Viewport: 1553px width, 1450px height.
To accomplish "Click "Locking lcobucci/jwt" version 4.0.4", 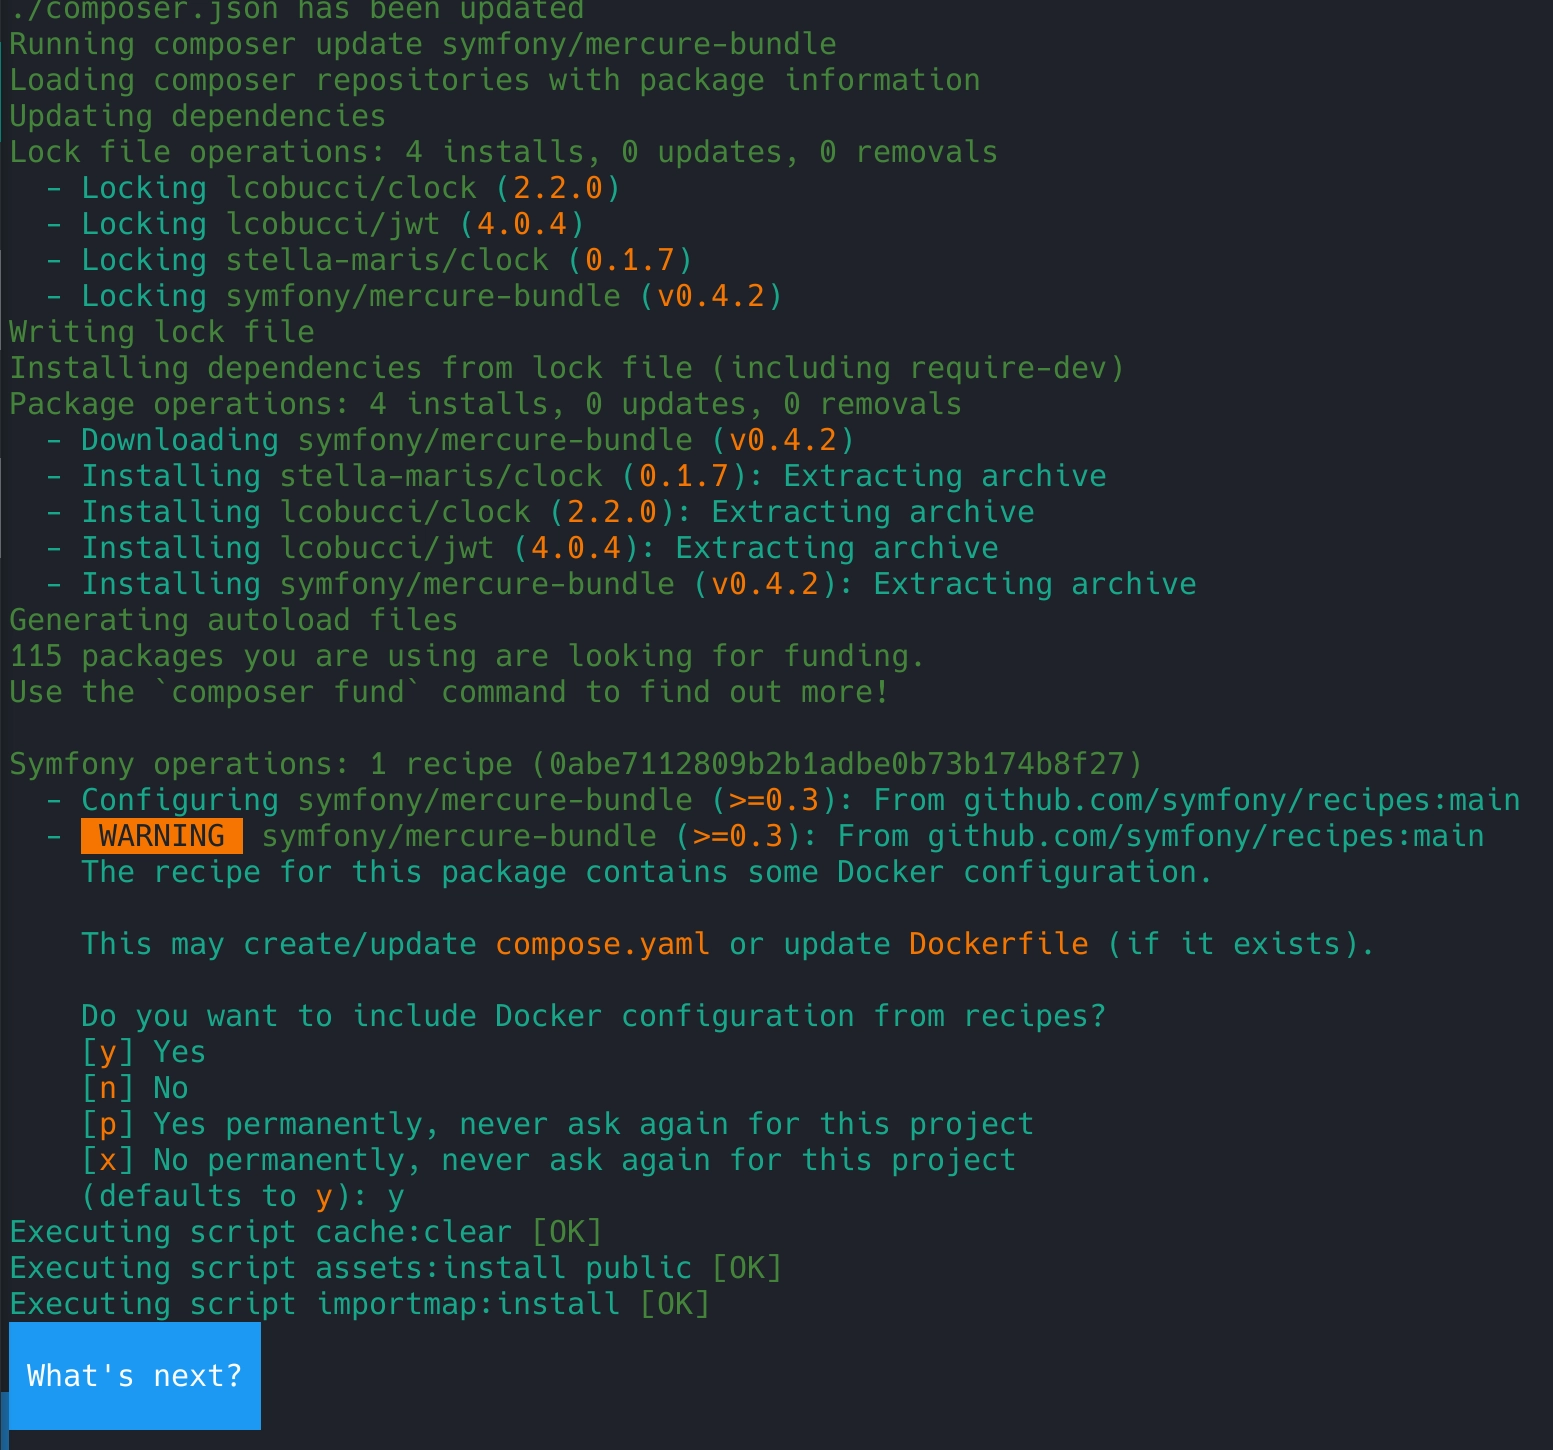I will pyautogui.click(x=522, y=224).
